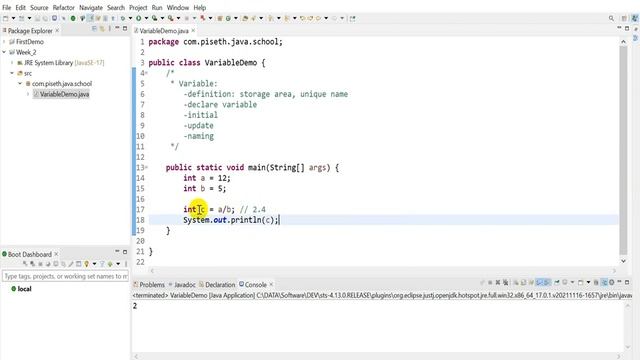This screenshot has height=360, width=640.
Task: Click the External Tools run icon
Action: (x=171, y=18)
